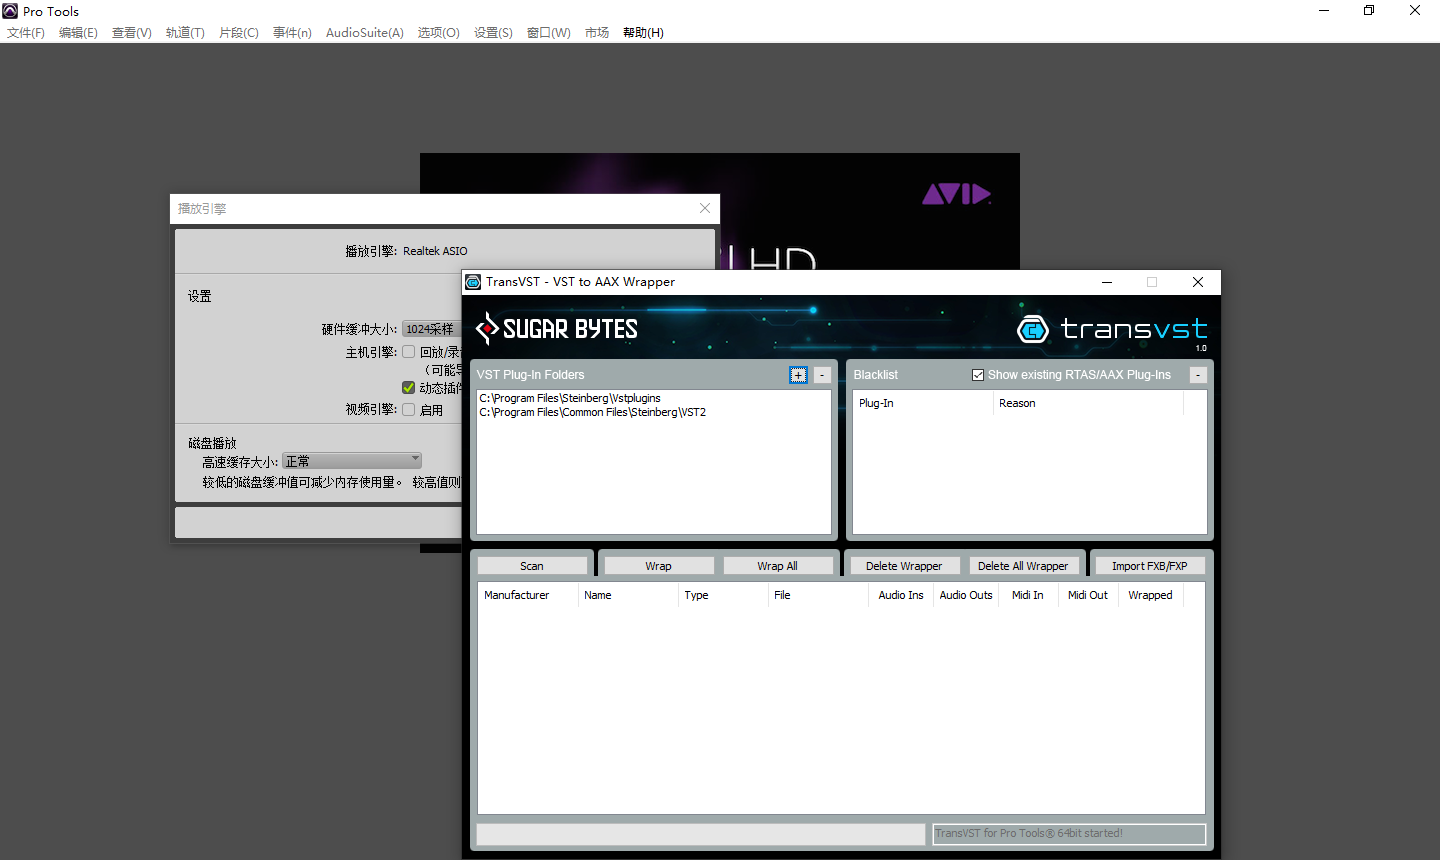This screenshot has width=1440, height=860.
Task: Click the TransVST title bar app icon
Action: pyautogui.click(x=474, y=282)
